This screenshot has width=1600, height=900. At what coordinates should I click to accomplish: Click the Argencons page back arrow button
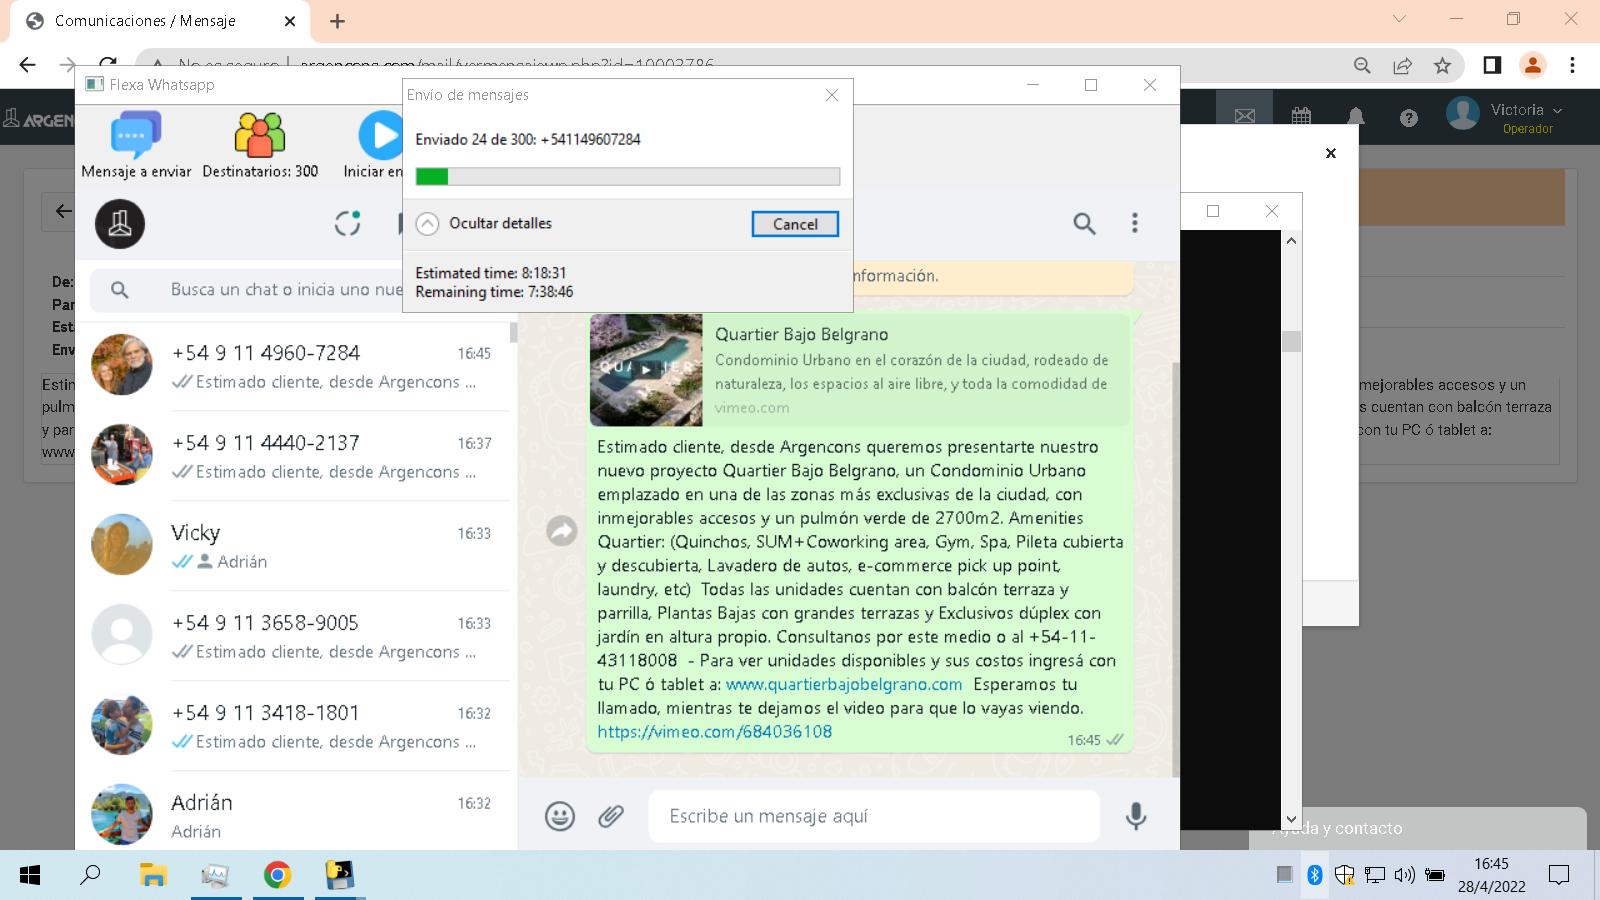click(x=62, y=211)
